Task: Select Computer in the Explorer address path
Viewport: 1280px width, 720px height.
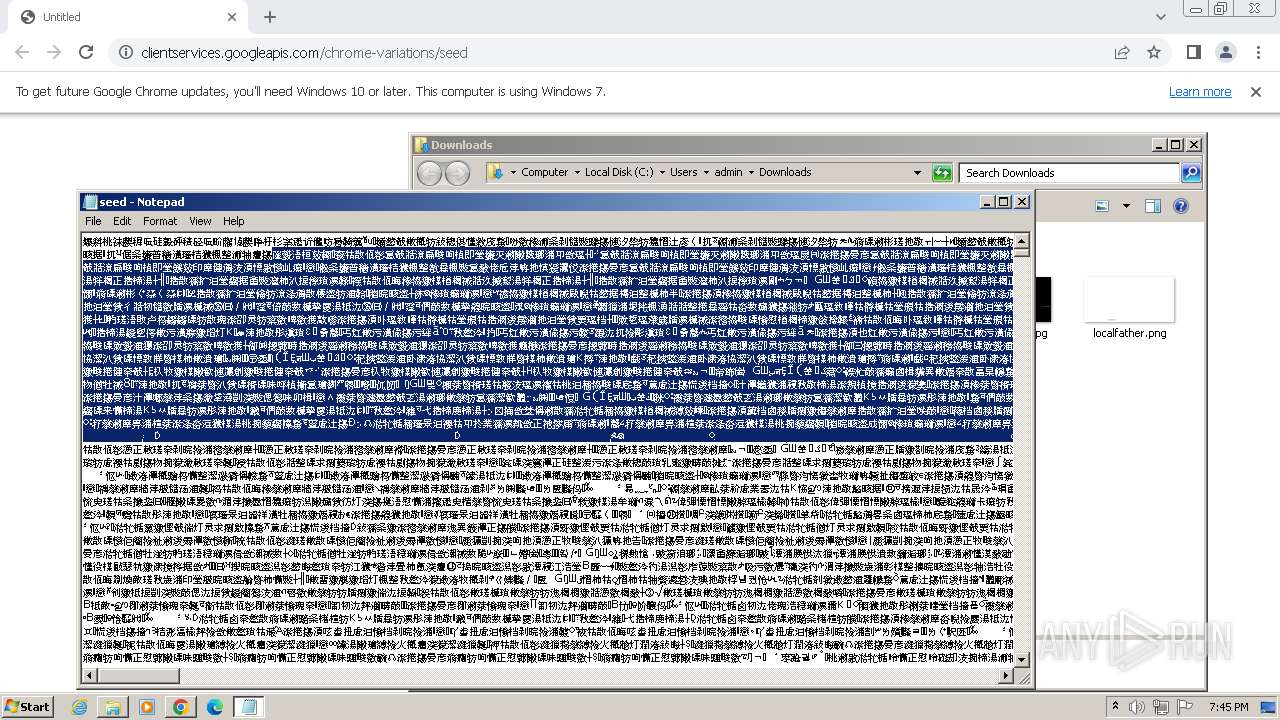Action: tap(544, 172)
